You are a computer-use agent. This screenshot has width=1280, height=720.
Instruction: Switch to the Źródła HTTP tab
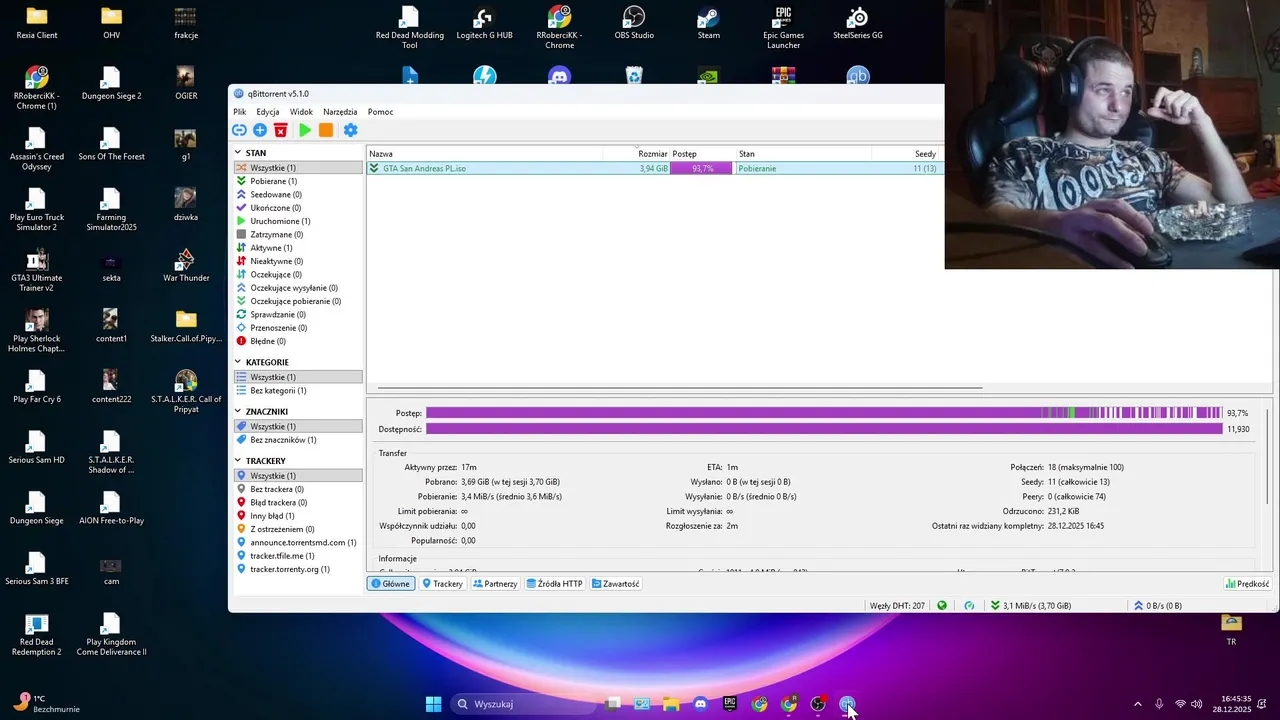[x=555, y=584]
